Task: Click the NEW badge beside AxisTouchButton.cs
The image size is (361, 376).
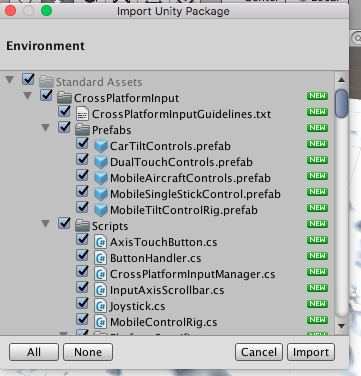Action: (x=317, y=240)
